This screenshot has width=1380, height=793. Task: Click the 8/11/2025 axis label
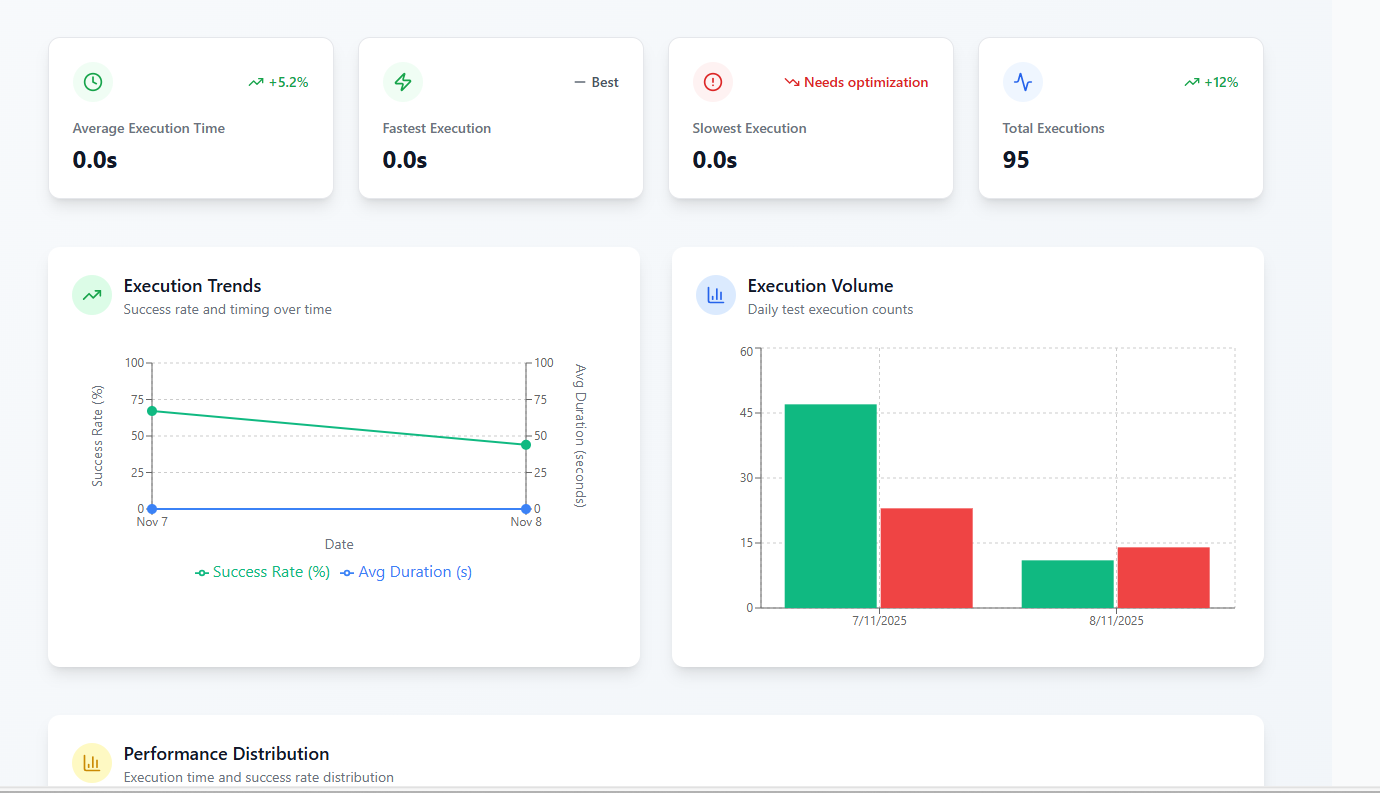point(1116,621)
